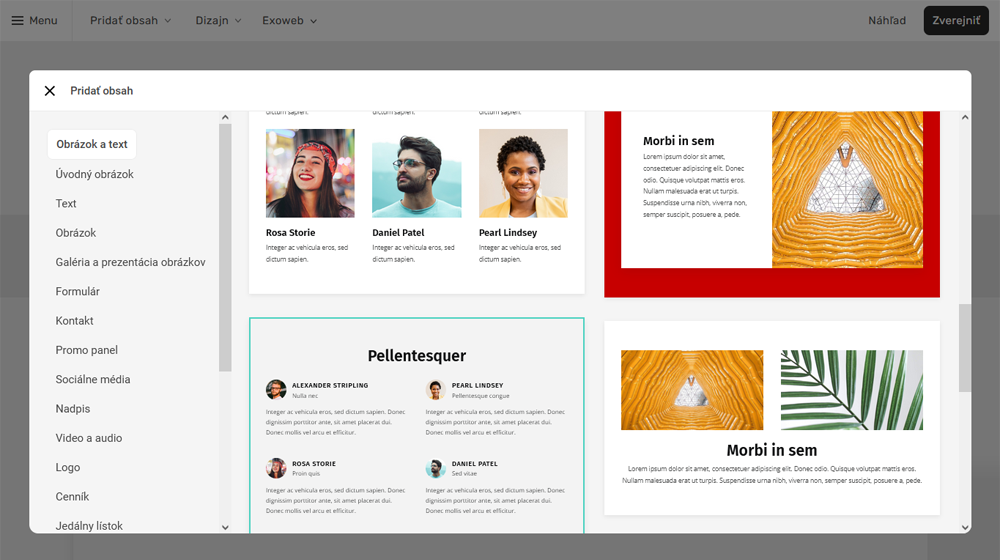Click sidebar scroll-up arrow
This screenshot has height=560, width=1000.
(225, 117)
